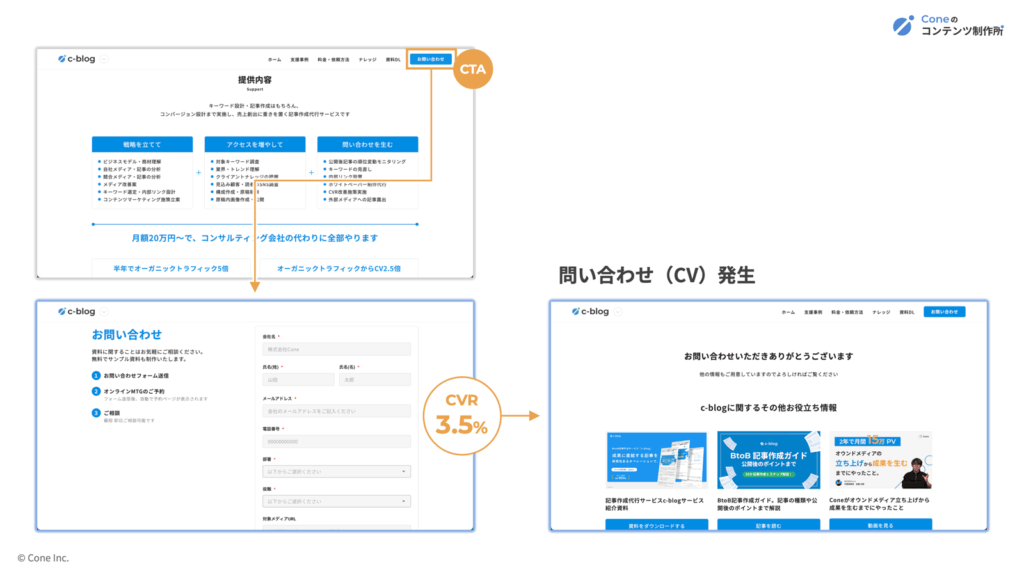Click c-blogに関するその他お役立ち情報 heading
The height and width of the screenshot is (576, 1024).
769,408
